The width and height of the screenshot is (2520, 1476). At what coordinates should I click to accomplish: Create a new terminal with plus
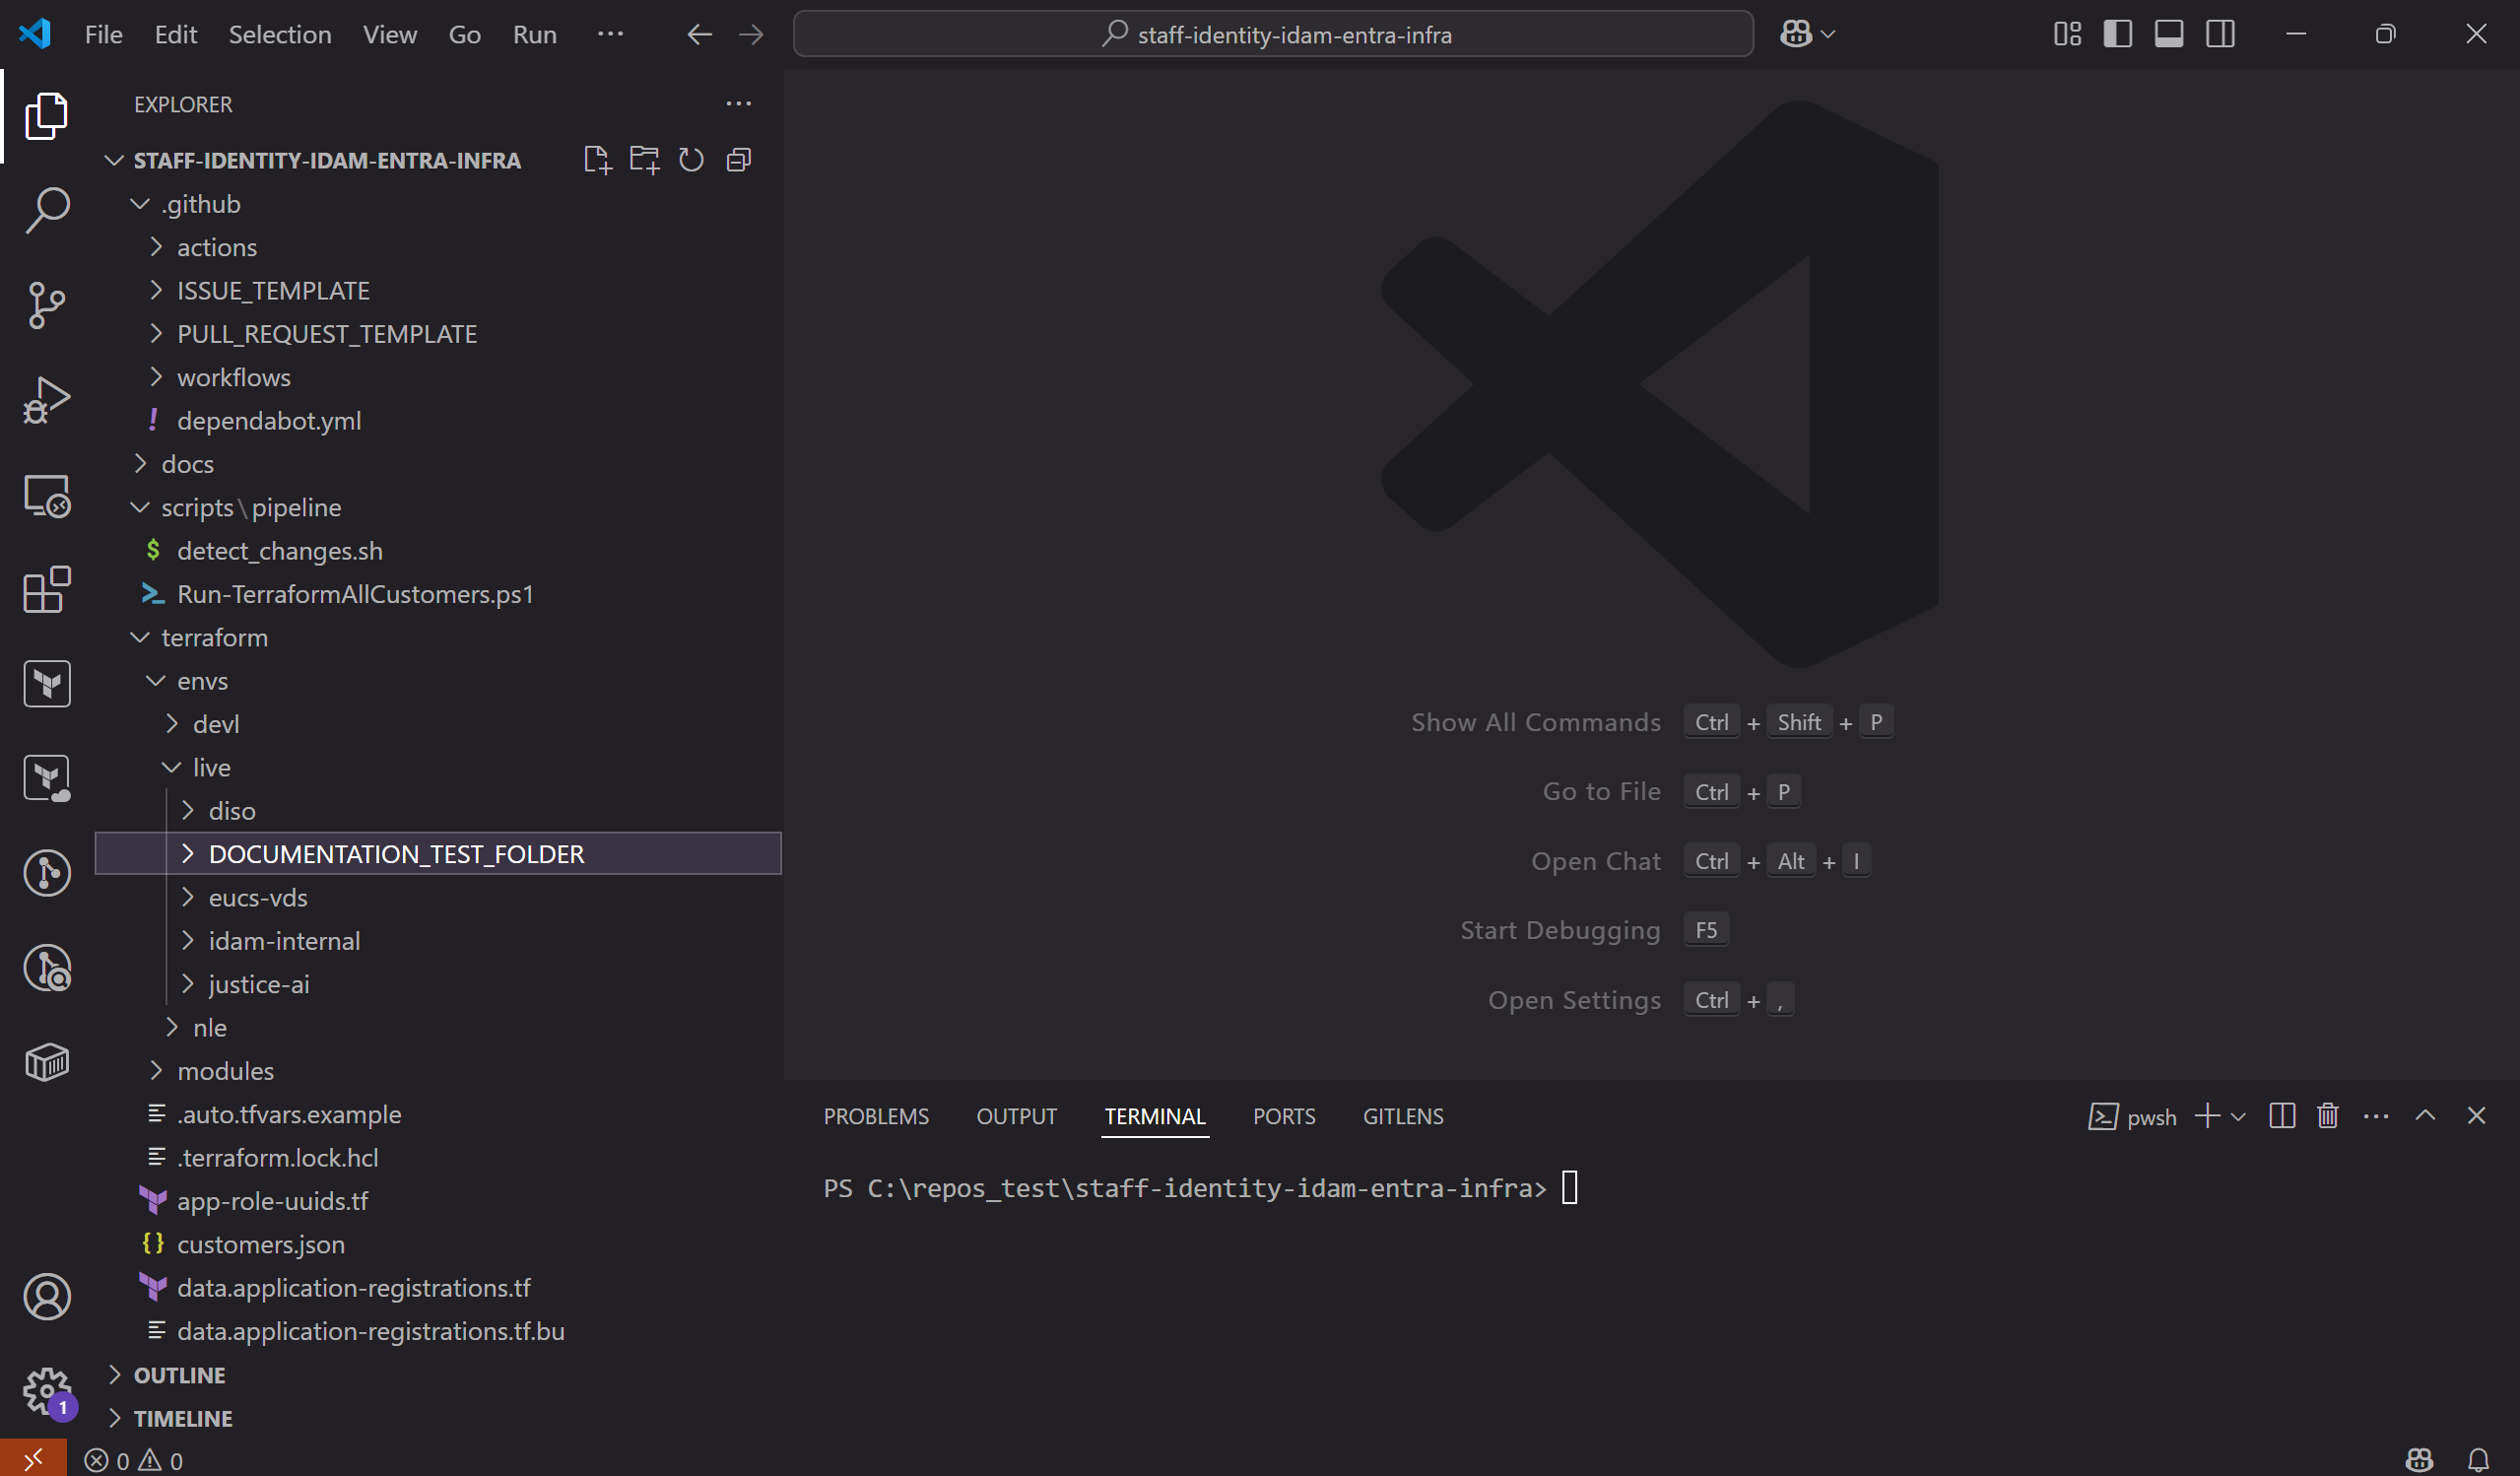coord(2207,1116)
